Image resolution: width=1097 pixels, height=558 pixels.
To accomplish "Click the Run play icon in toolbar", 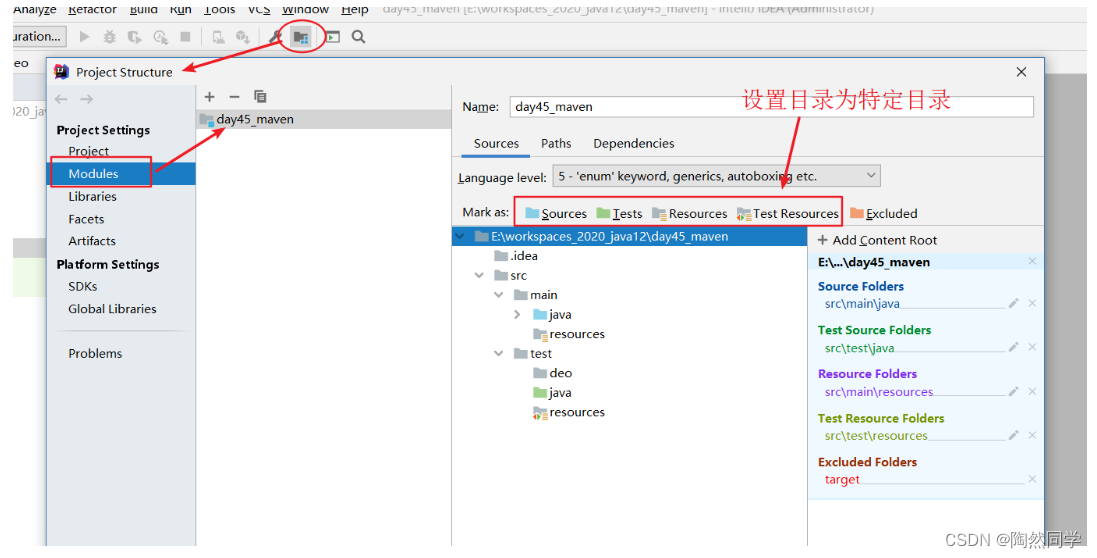I will click(x=85, y=36).
